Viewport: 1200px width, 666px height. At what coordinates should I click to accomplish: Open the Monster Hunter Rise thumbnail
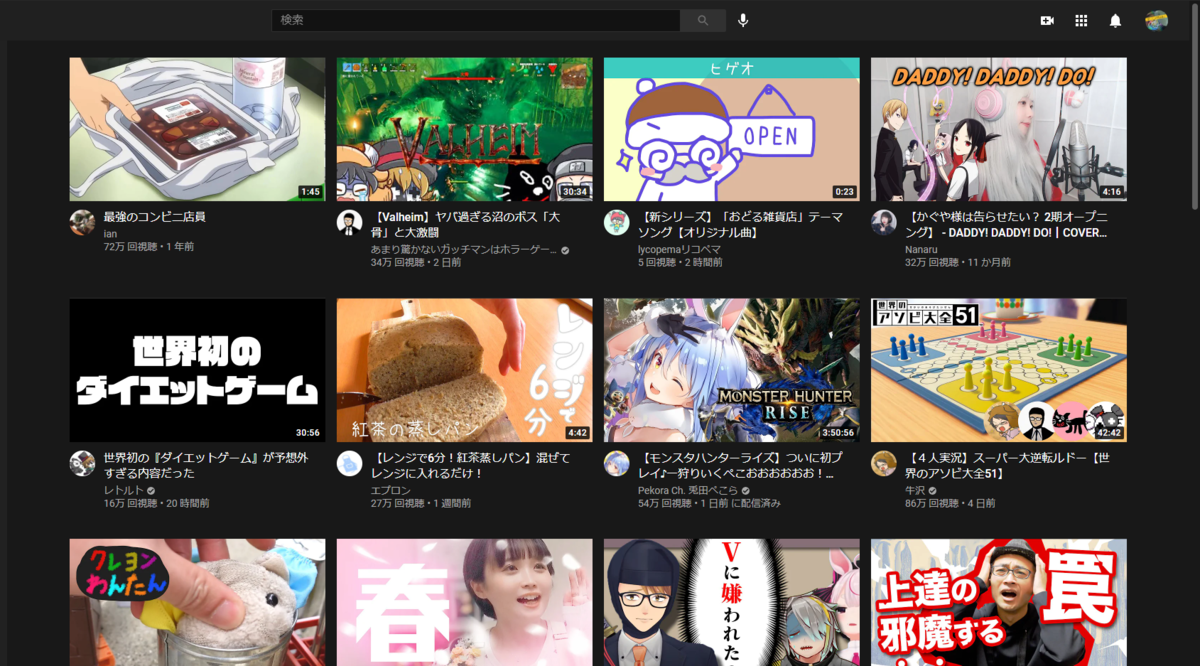pos(731,370)
